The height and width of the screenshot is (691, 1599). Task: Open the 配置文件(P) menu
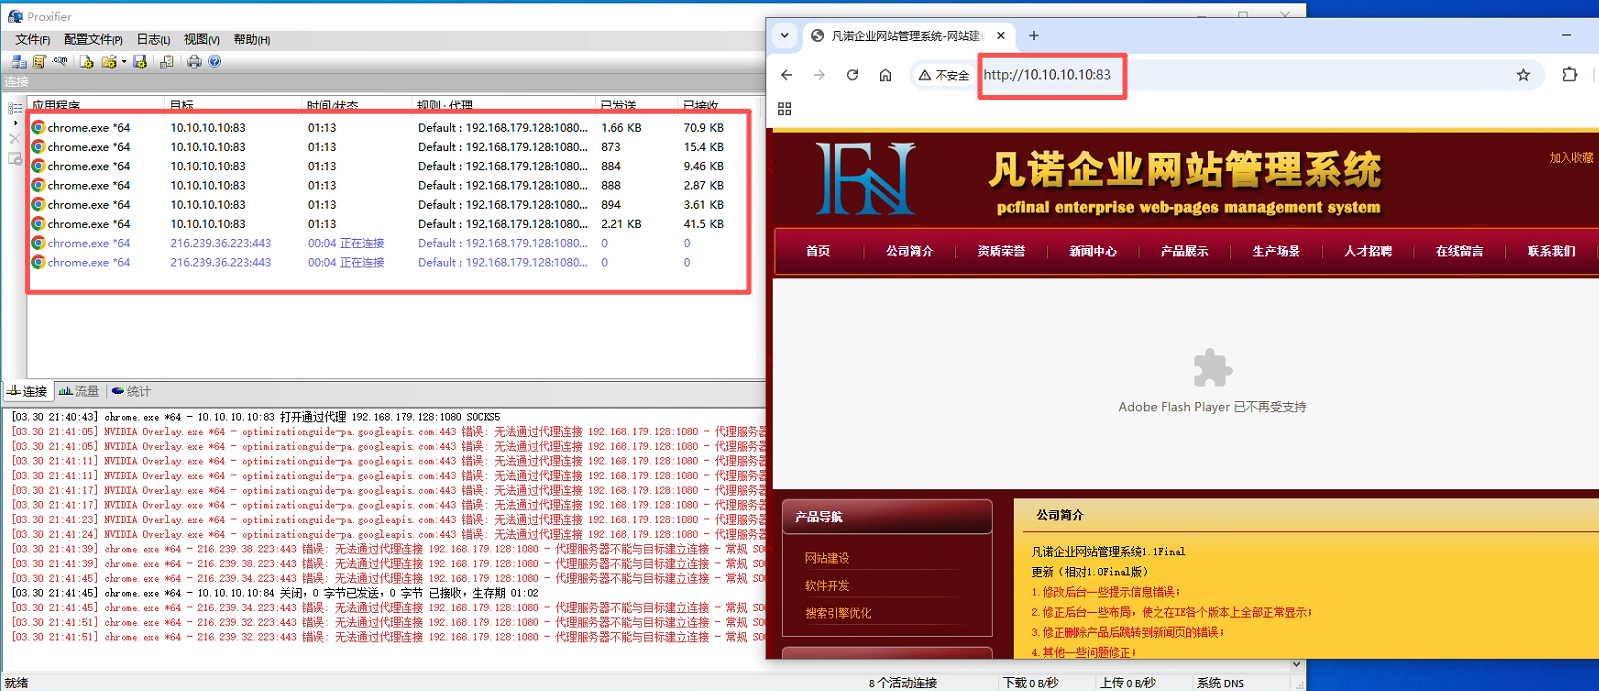[x=93, y=40]
